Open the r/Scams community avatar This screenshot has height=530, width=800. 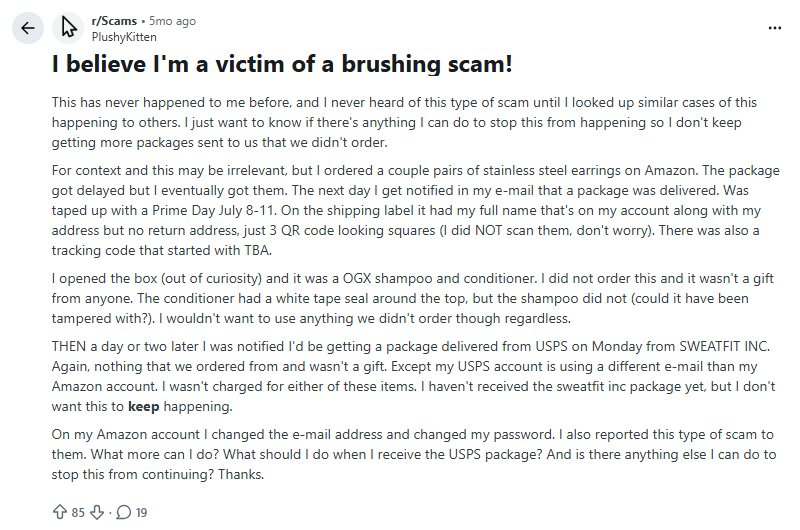click(x=68, y=27)
